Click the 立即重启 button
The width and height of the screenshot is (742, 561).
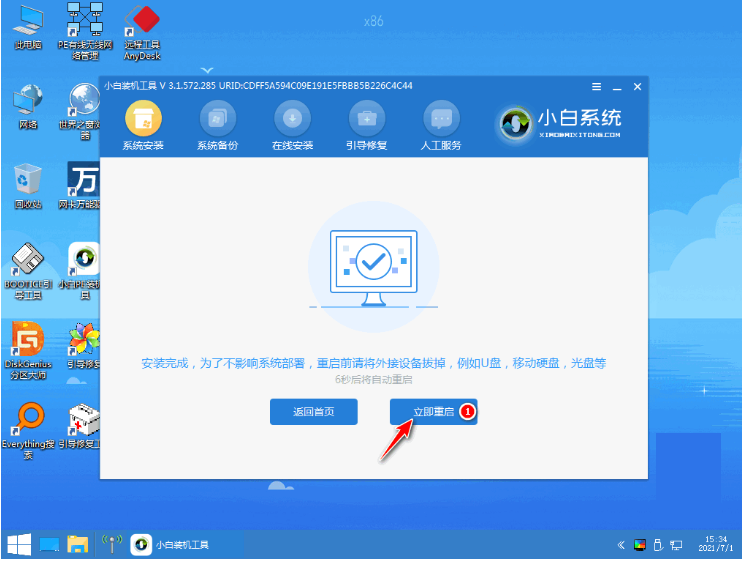coord(433,412)
